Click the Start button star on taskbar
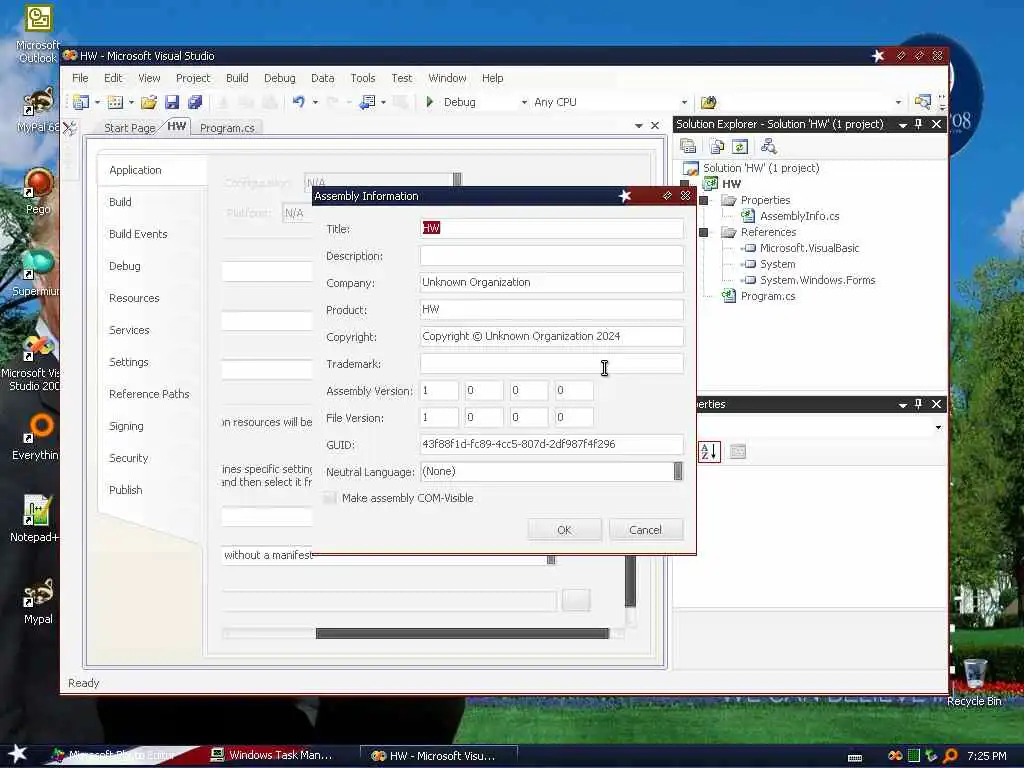This screenshot has width=1024, height=768. click(x=17, y=754)
